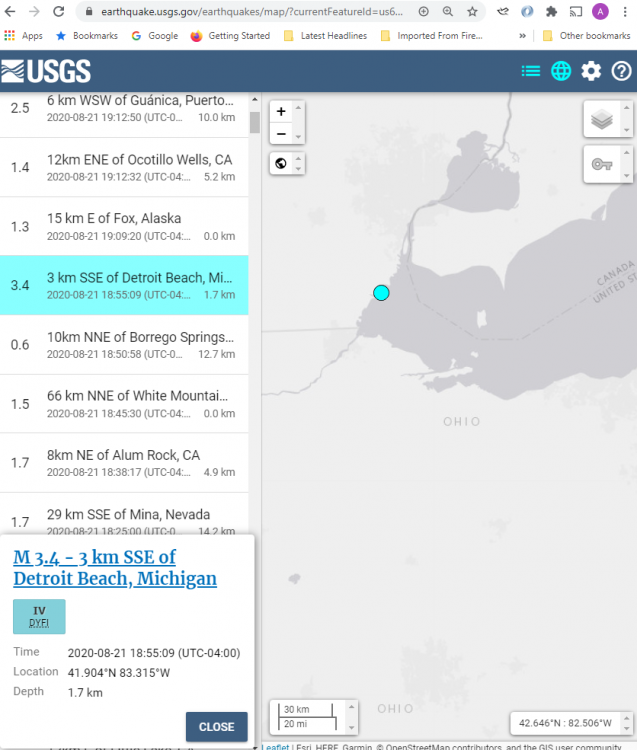
Task: Click the zoom-to-world globe control
Action: (x=281, y=164)
